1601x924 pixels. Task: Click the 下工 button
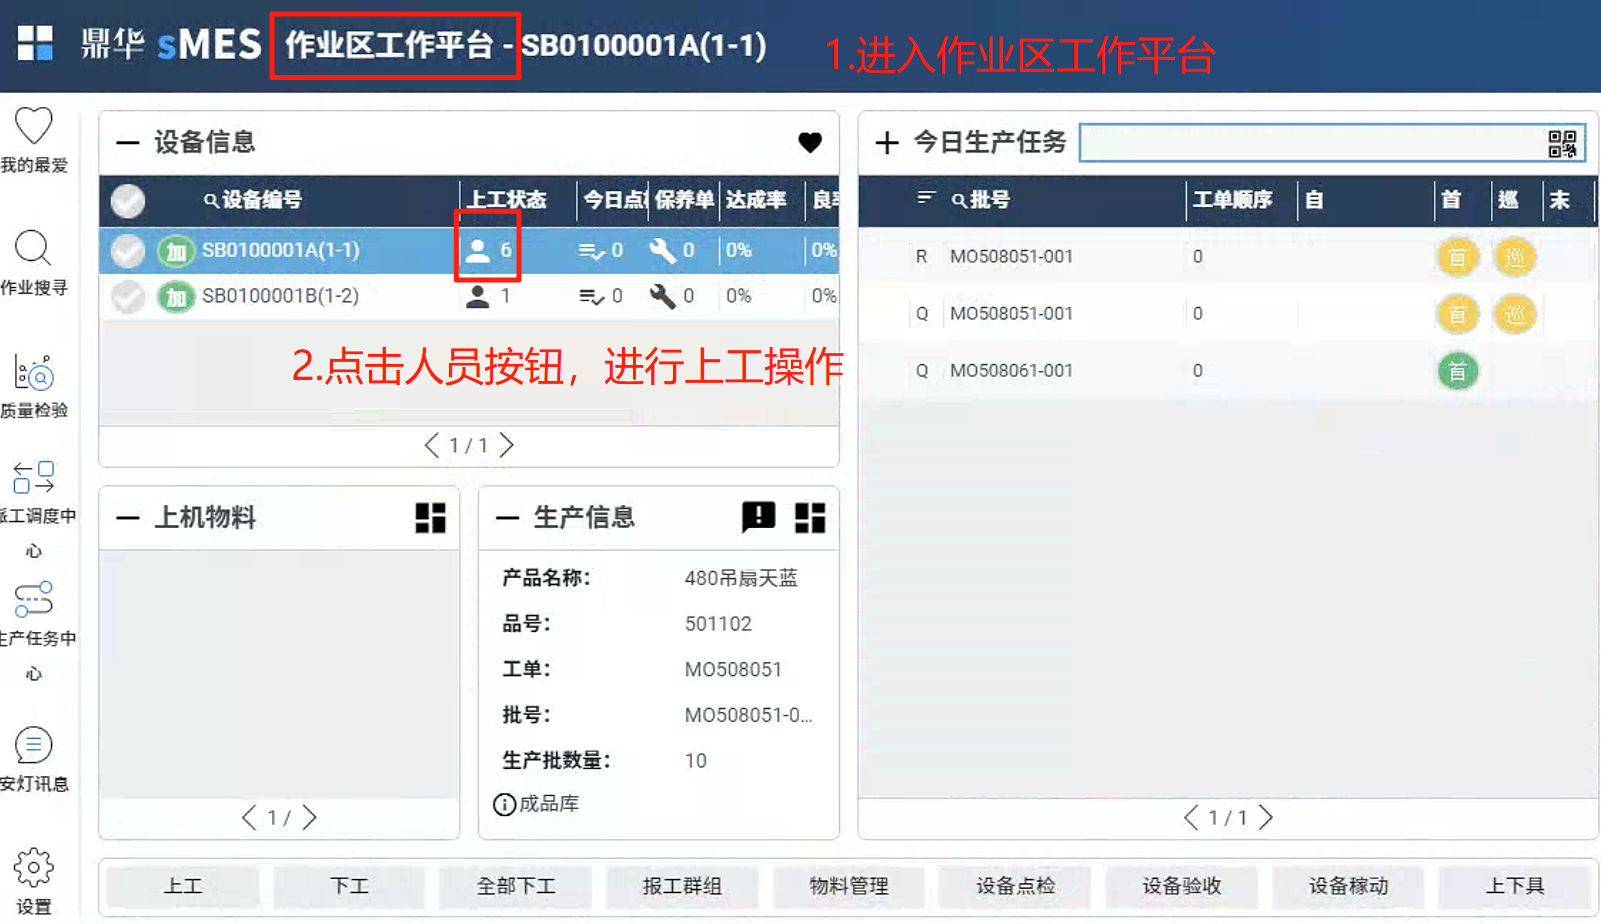coord(349,886)
